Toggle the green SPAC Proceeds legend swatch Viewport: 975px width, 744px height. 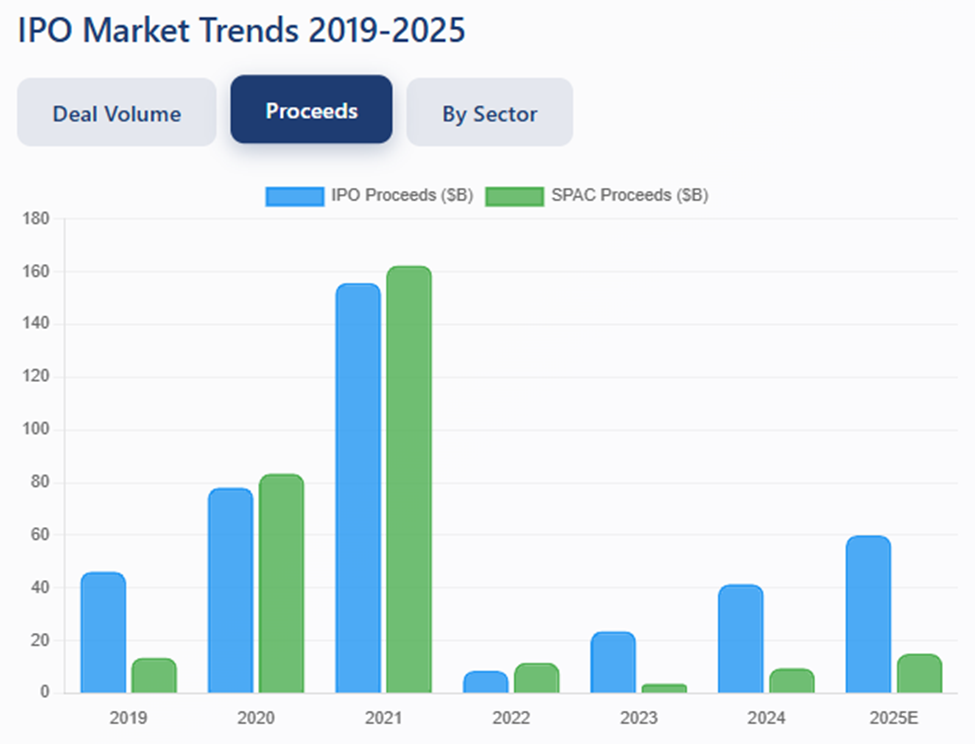[514, 196]
